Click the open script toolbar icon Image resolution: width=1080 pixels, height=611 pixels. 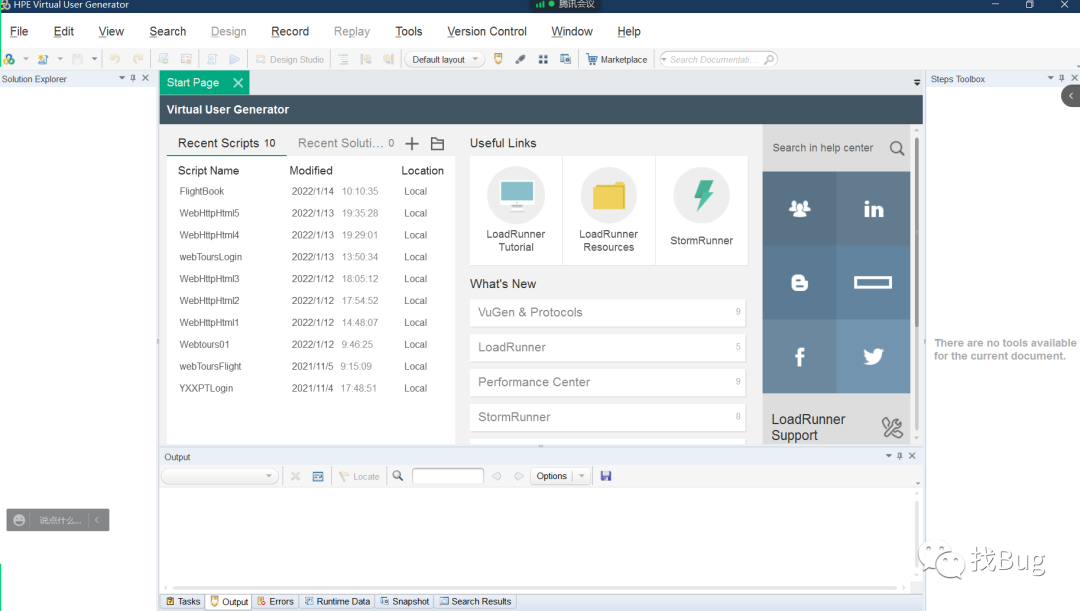pos(43,59)
